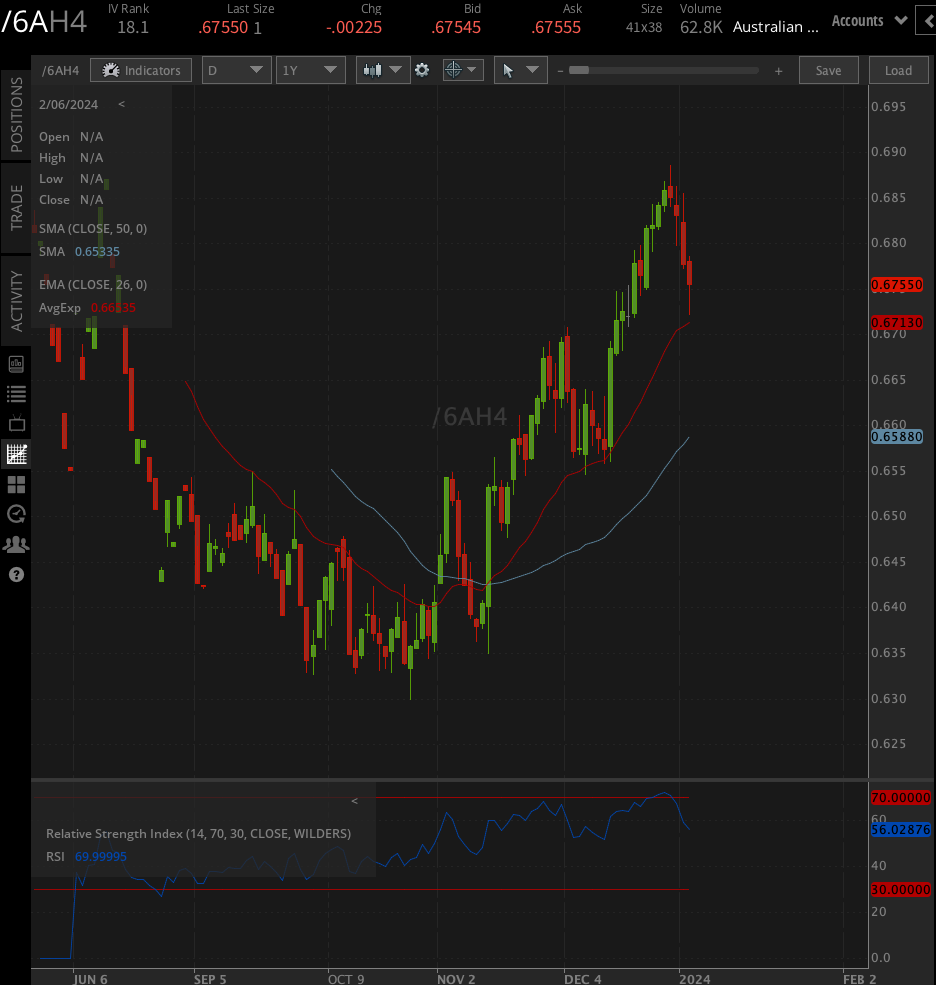The height and width of the screenshot is (985, 936).
Task: Click the NOV 2 date axis label
Action: coord(456,979)
